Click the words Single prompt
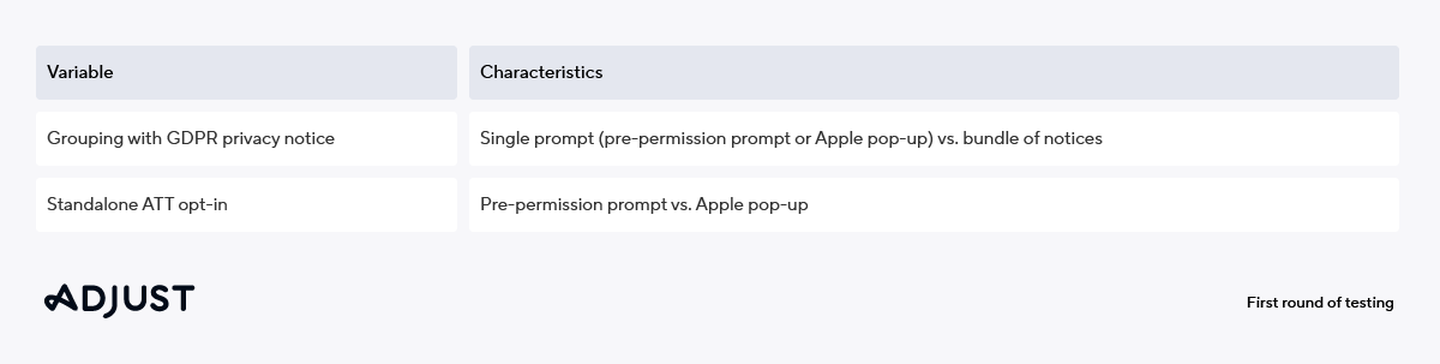The height and width of the screenshot is (364, 1440). (x=535, y=138)
